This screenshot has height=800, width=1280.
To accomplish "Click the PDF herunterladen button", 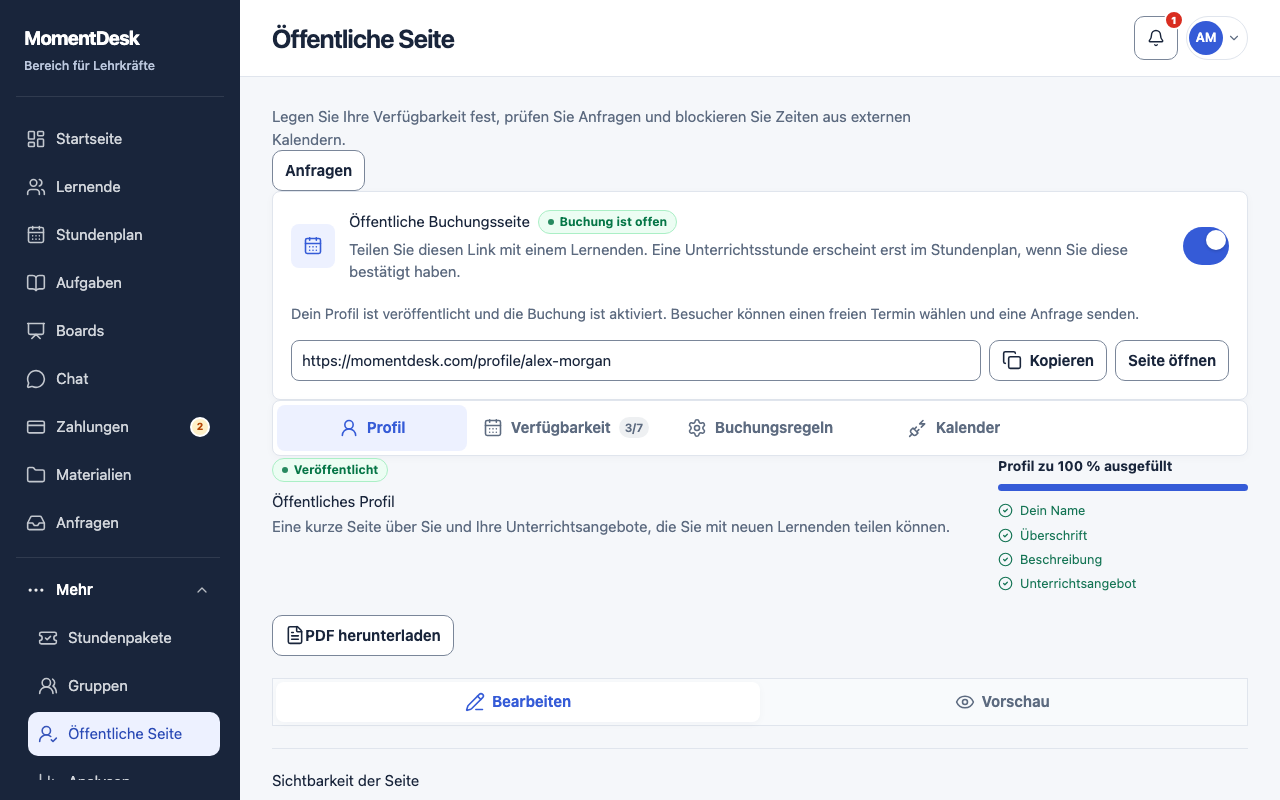I will coord(363,636).
